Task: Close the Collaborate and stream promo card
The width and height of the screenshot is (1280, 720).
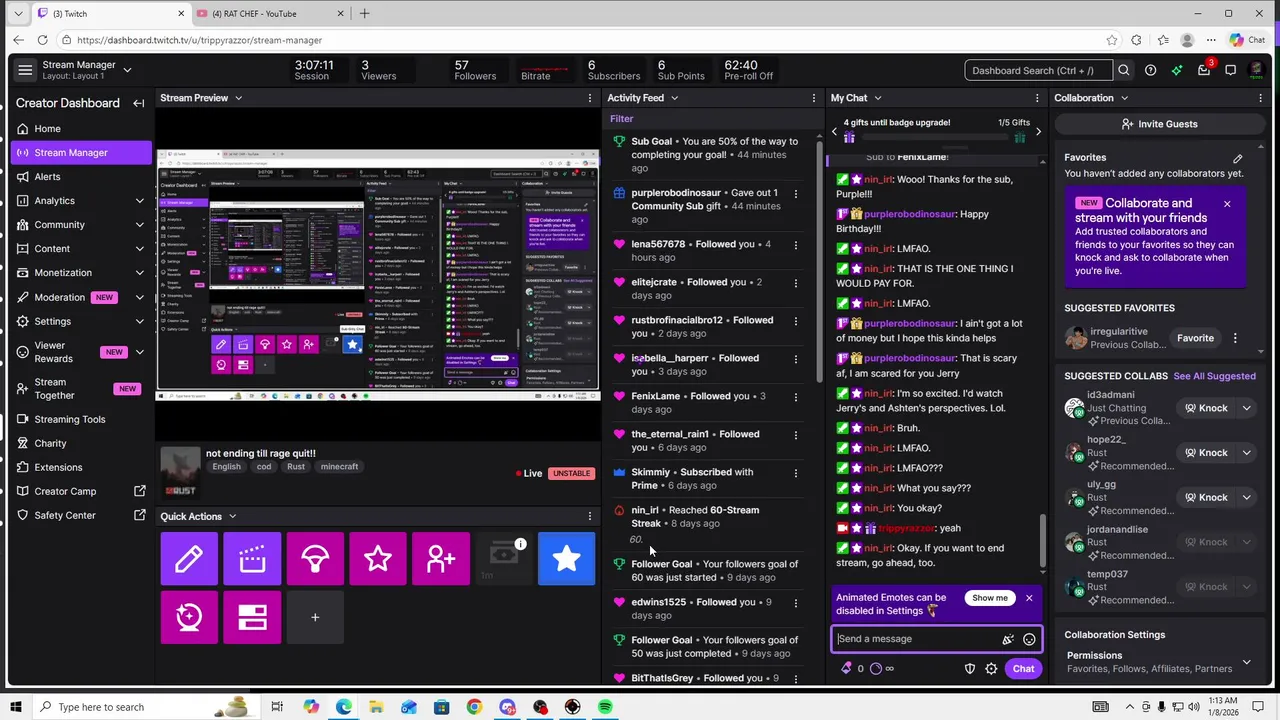Action: pos(1227,204)
